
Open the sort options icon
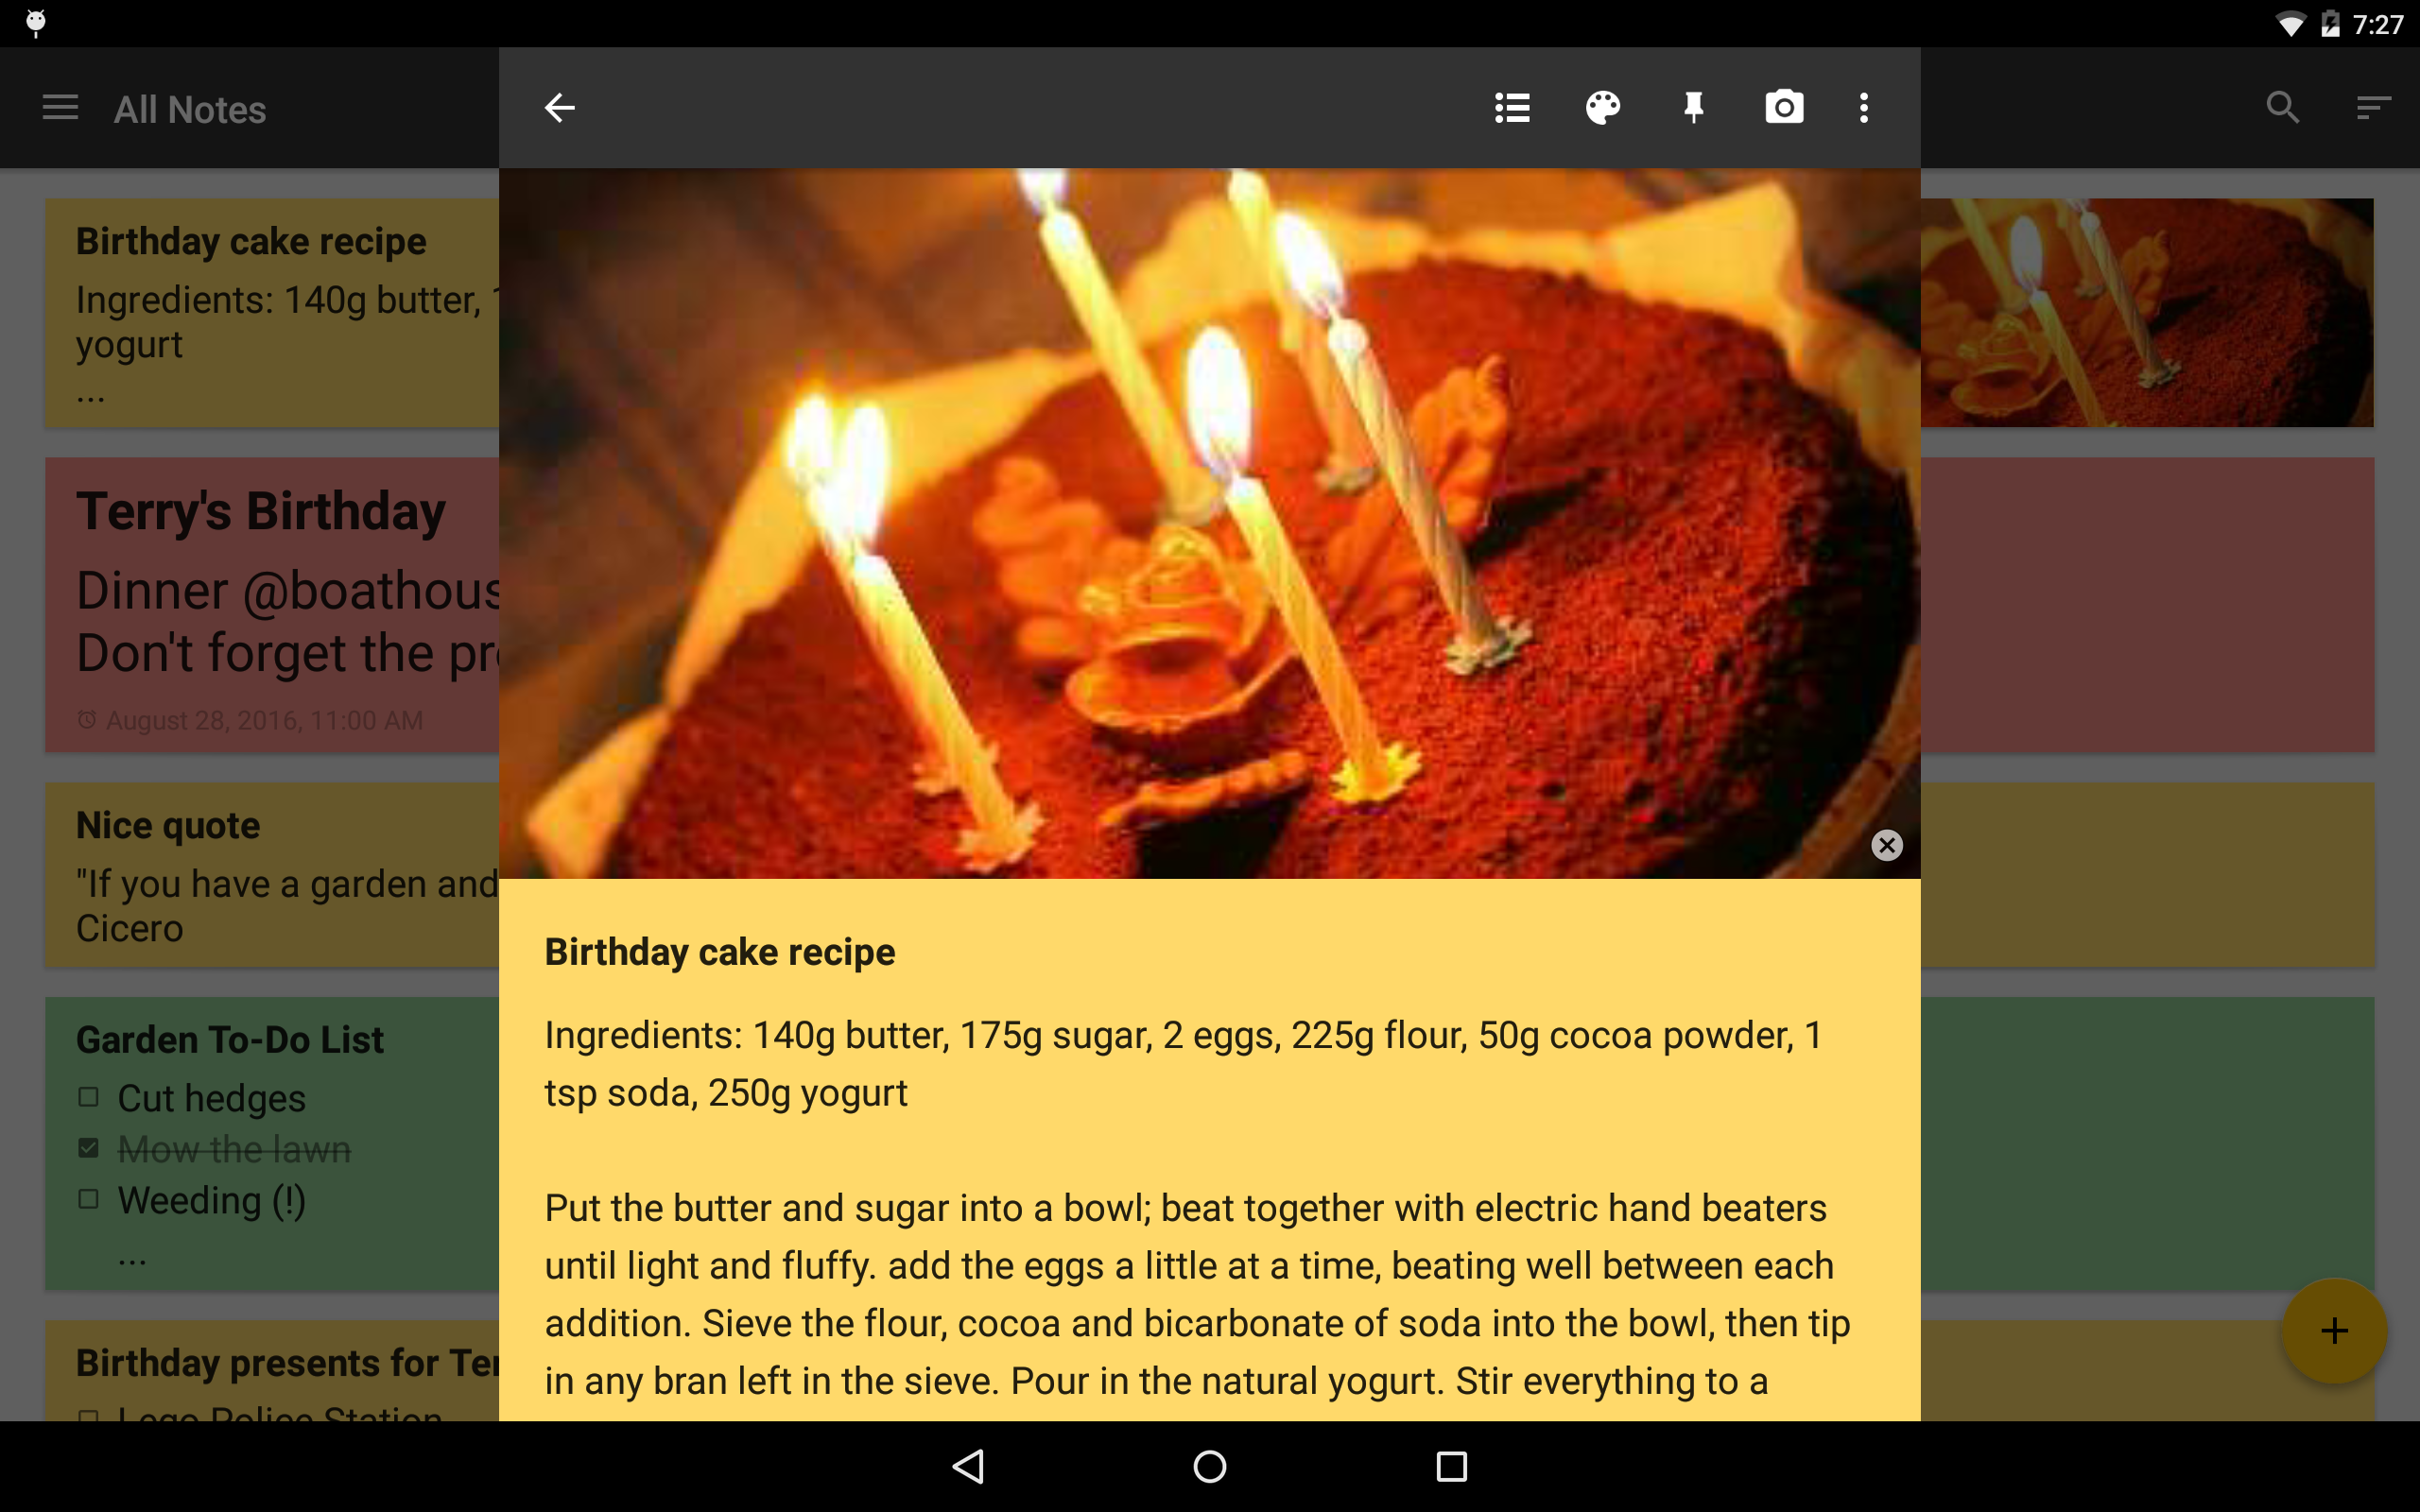(2373, 108)
